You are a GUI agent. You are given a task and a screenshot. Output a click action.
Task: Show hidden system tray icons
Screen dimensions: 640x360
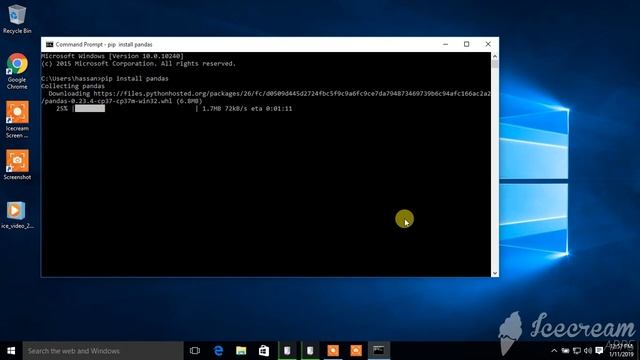554,351
